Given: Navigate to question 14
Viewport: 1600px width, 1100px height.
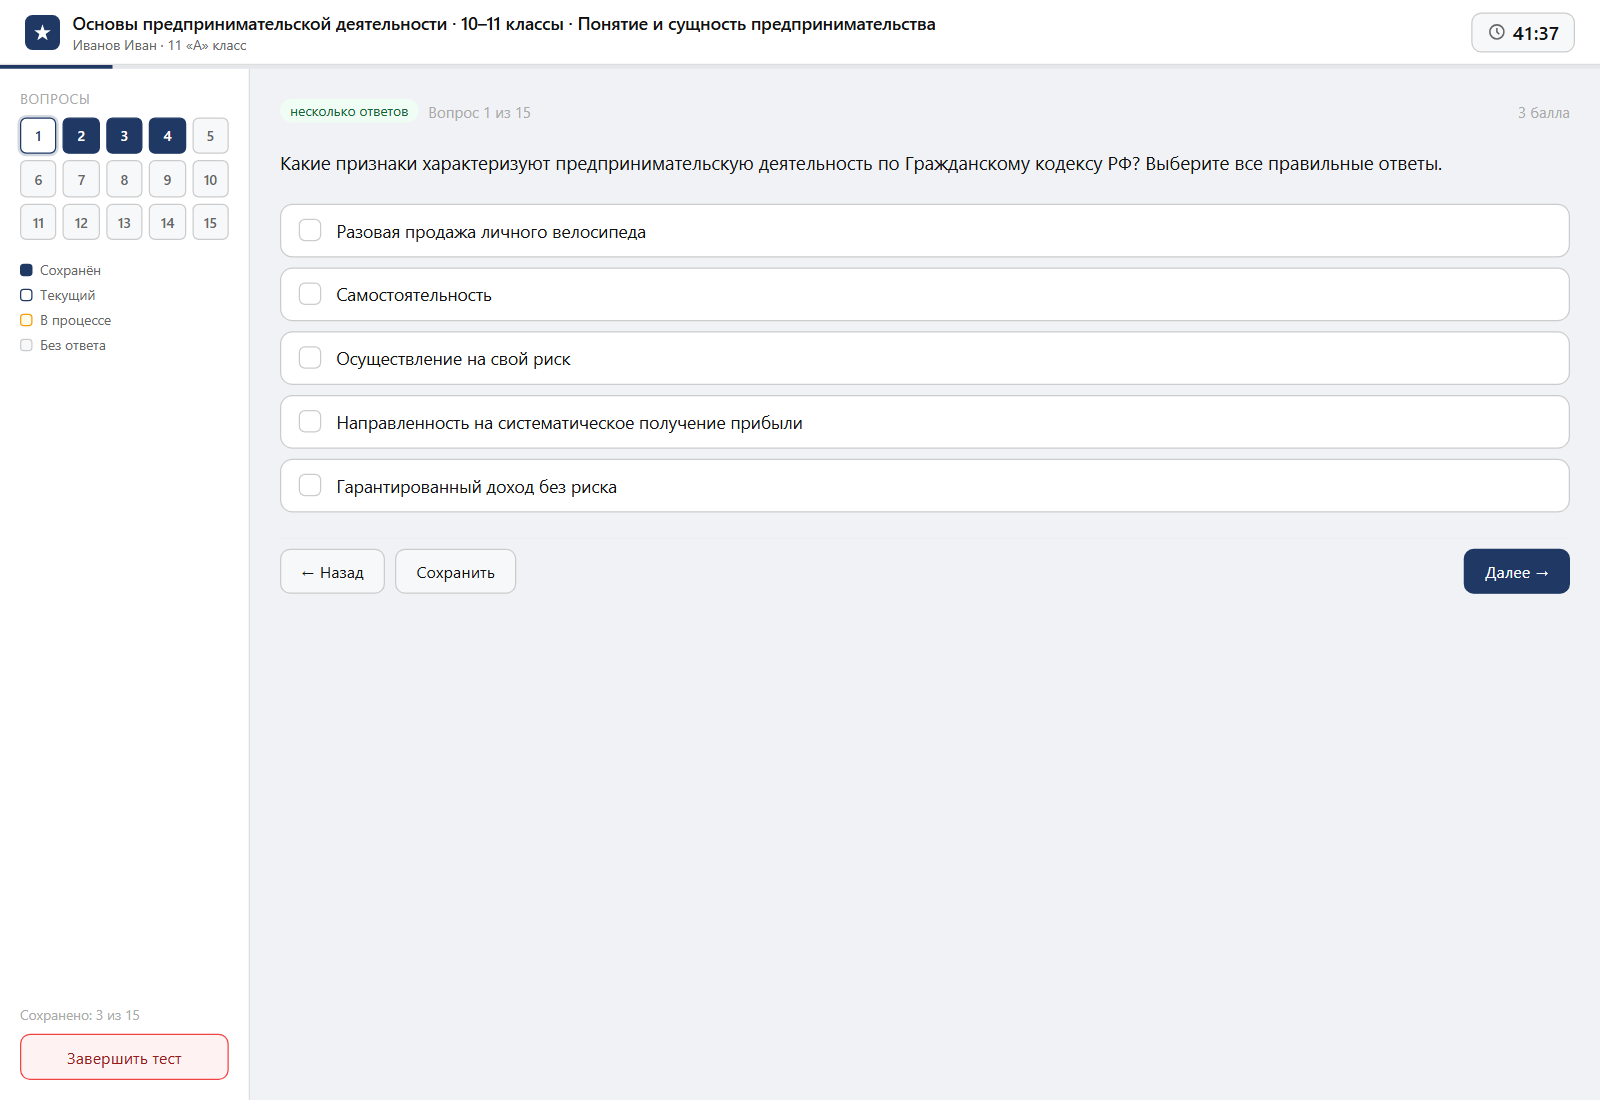Looking at the screenshot, I should pos(167,223).
